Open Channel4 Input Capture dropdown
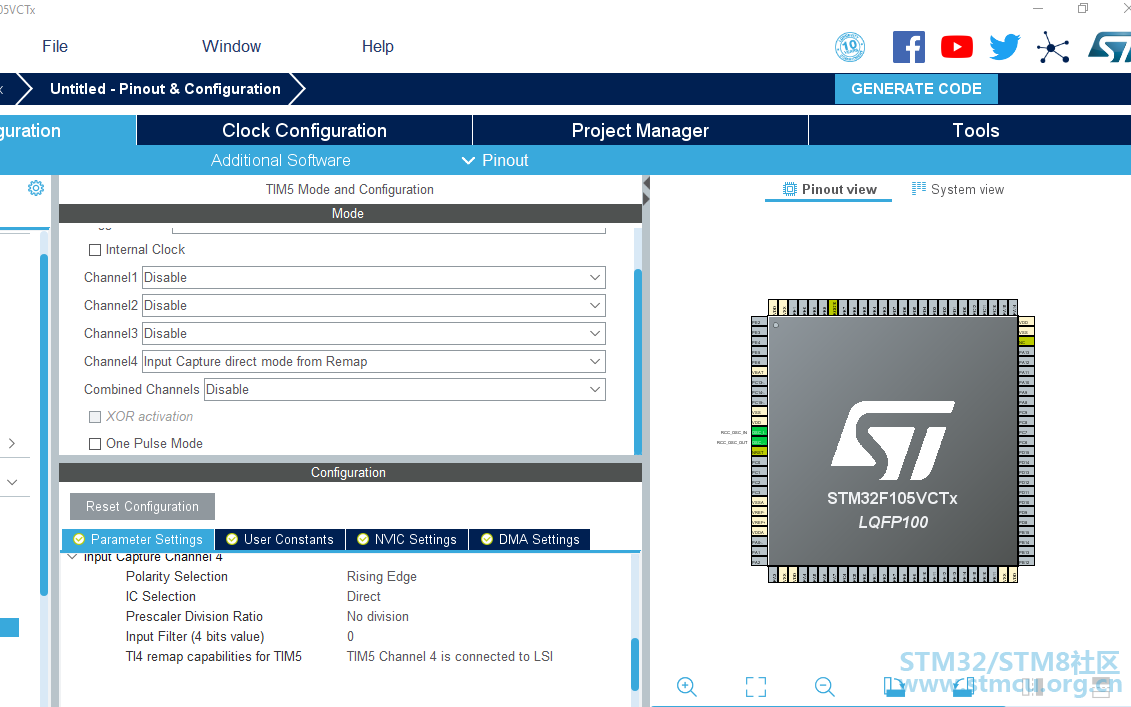 pyautogui.click(x=374, y=361)
